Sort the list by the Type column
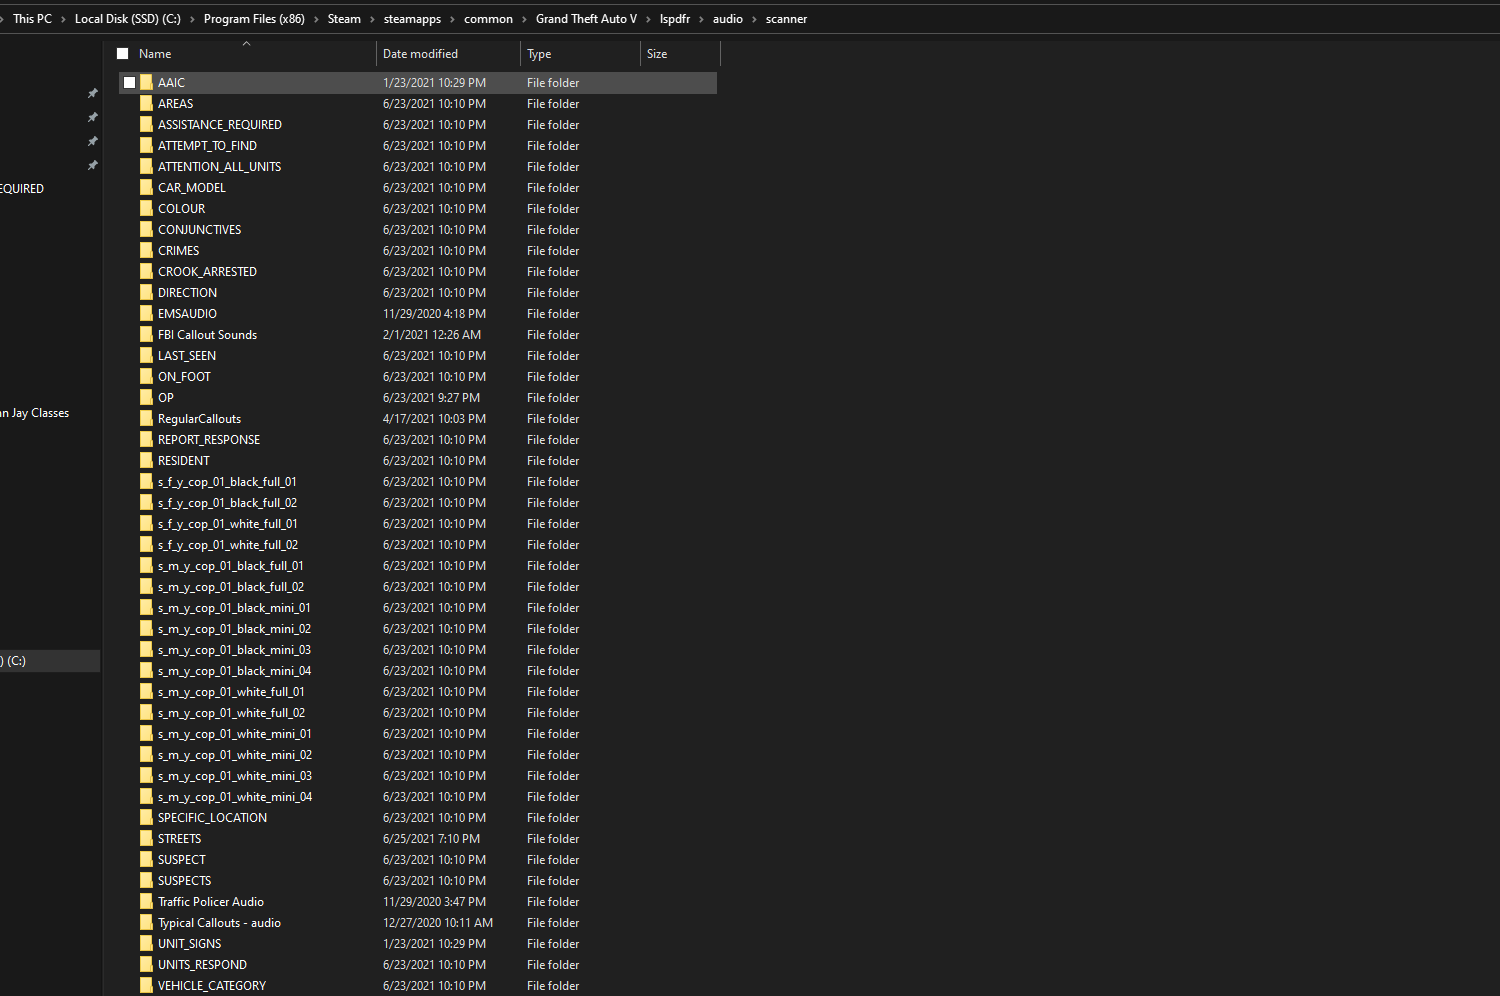Image resolution: width=1500 pixels, height=996 pixels. pyautogui.click(x=539, y=54)
